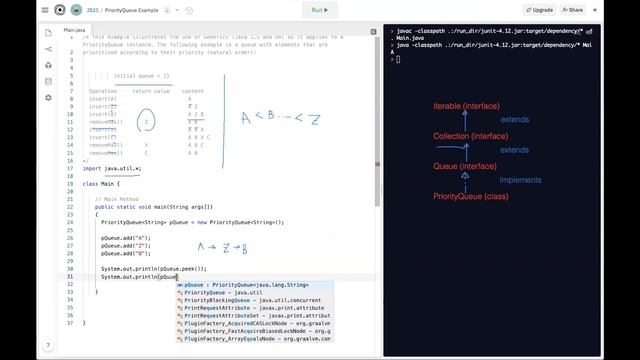Click the pQueue.add("Z"); line
This screenshot has height=360, width=640.
[x=126, y=246]
